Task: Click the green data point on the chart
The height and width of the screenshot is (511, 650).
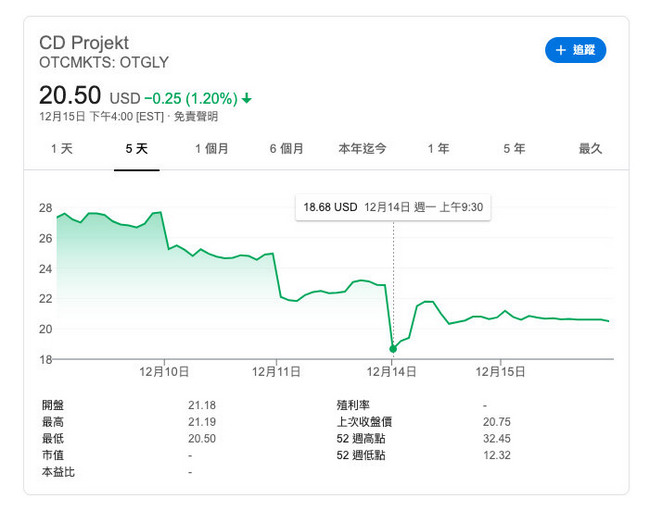Action: tap(393, 349)
